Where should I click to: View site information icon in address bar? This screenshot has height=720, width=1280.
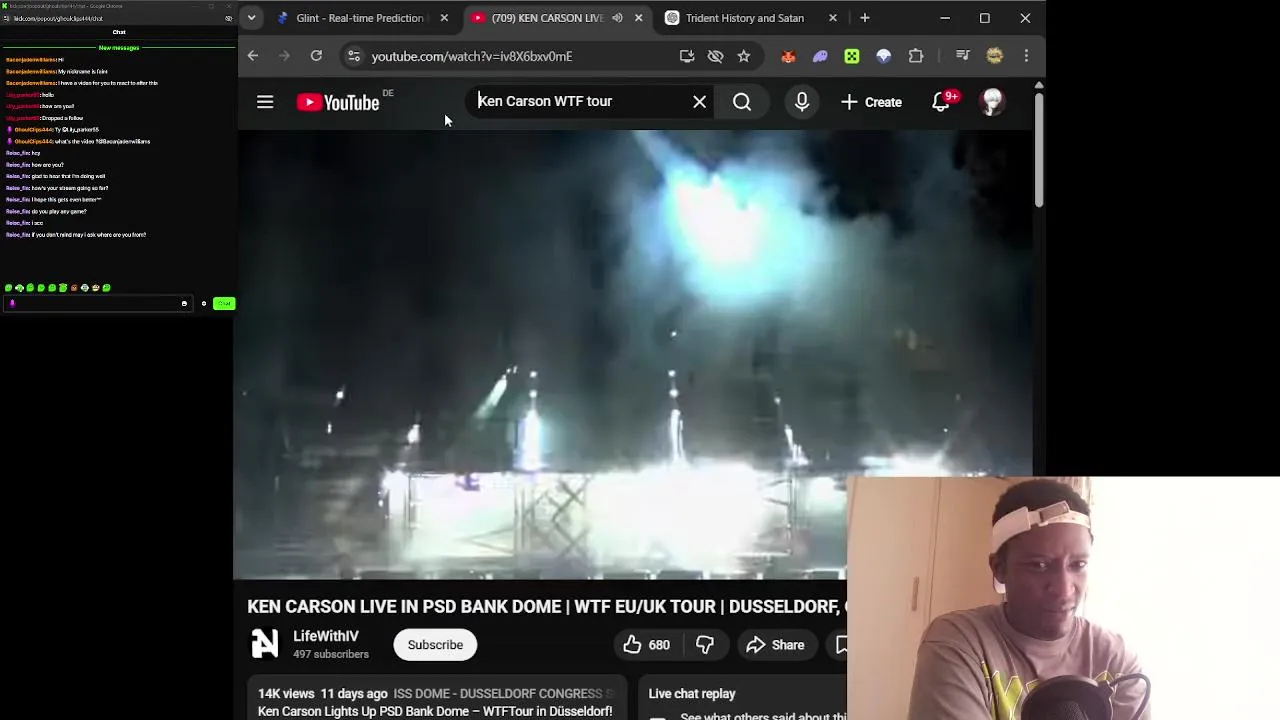pyautogui.click(x=353, y=56)
